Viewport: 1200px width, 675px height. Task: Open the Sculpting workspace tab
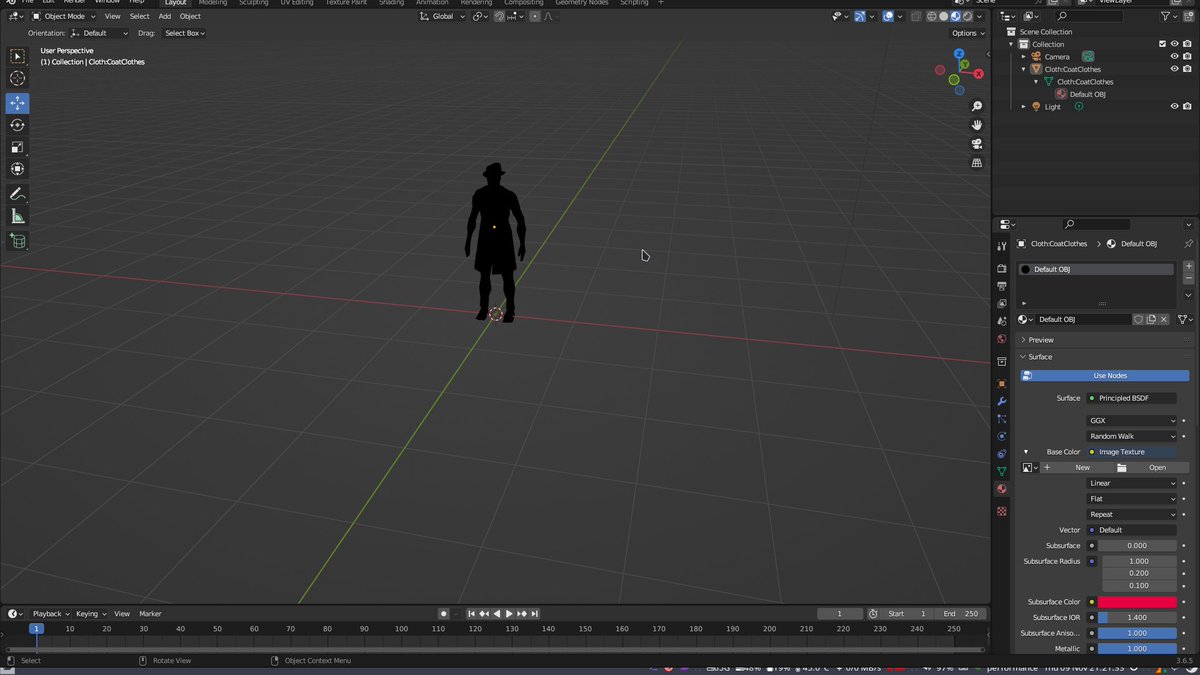coord(254,3)
